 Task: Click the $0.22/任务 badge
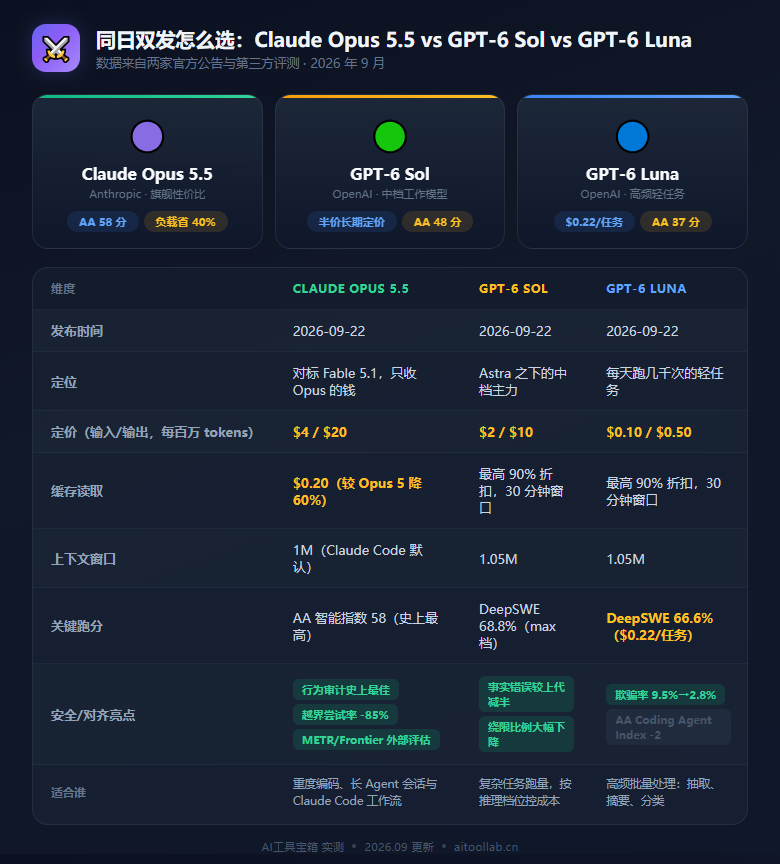tap(594, 222)
